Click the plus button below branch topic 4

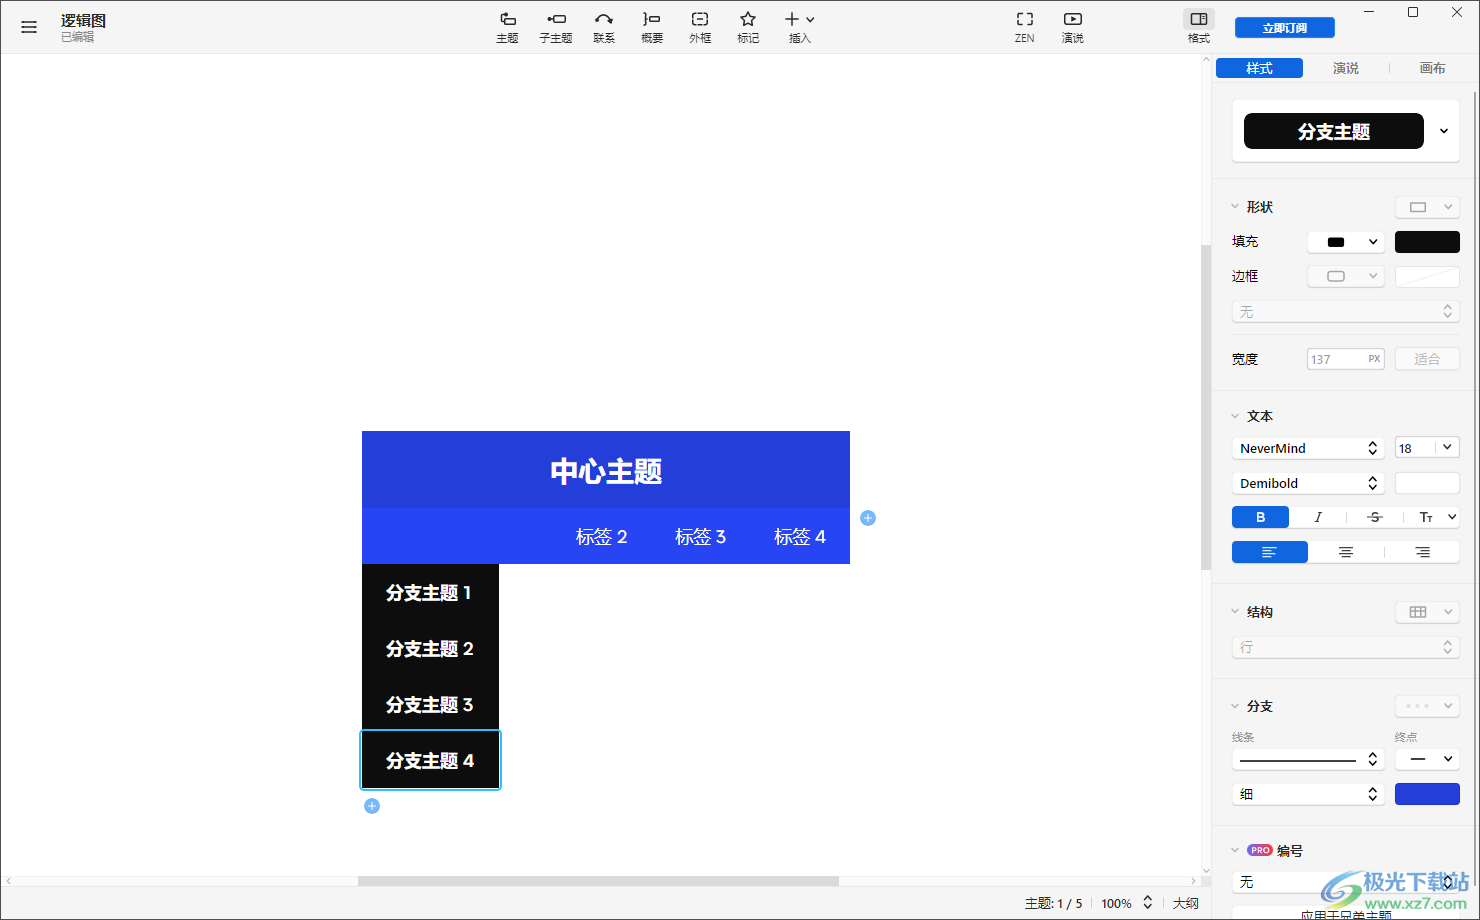pos(372,806)
